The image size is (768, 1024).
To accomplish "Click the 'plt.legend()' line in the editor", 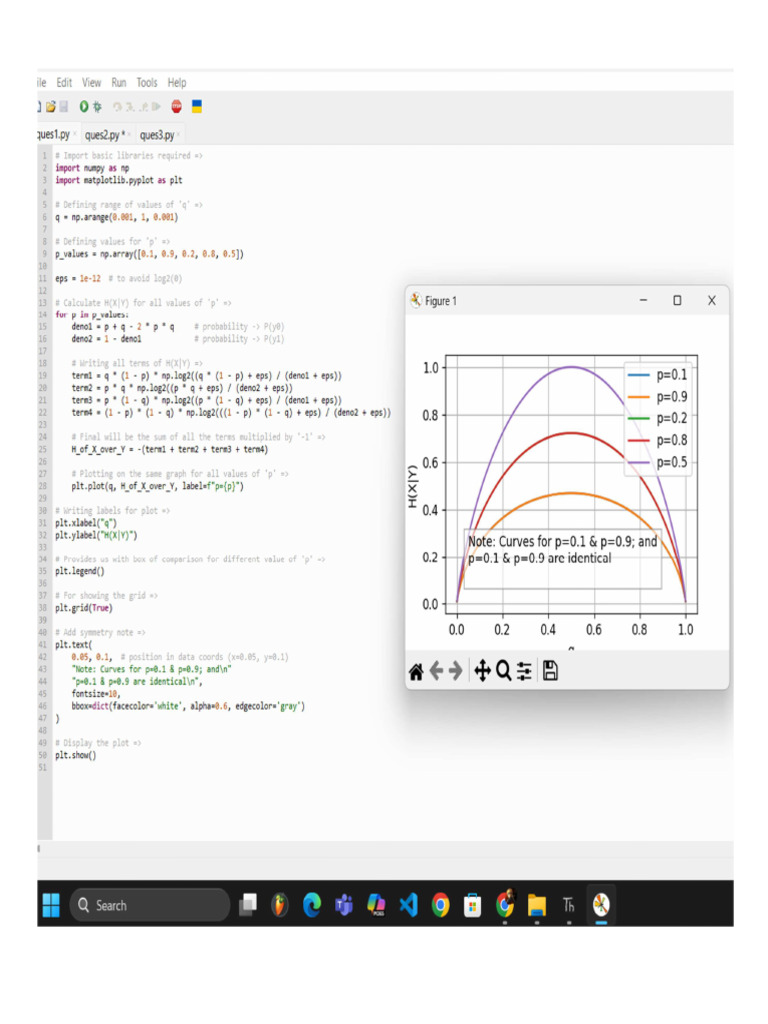I will tap(80, 571).
